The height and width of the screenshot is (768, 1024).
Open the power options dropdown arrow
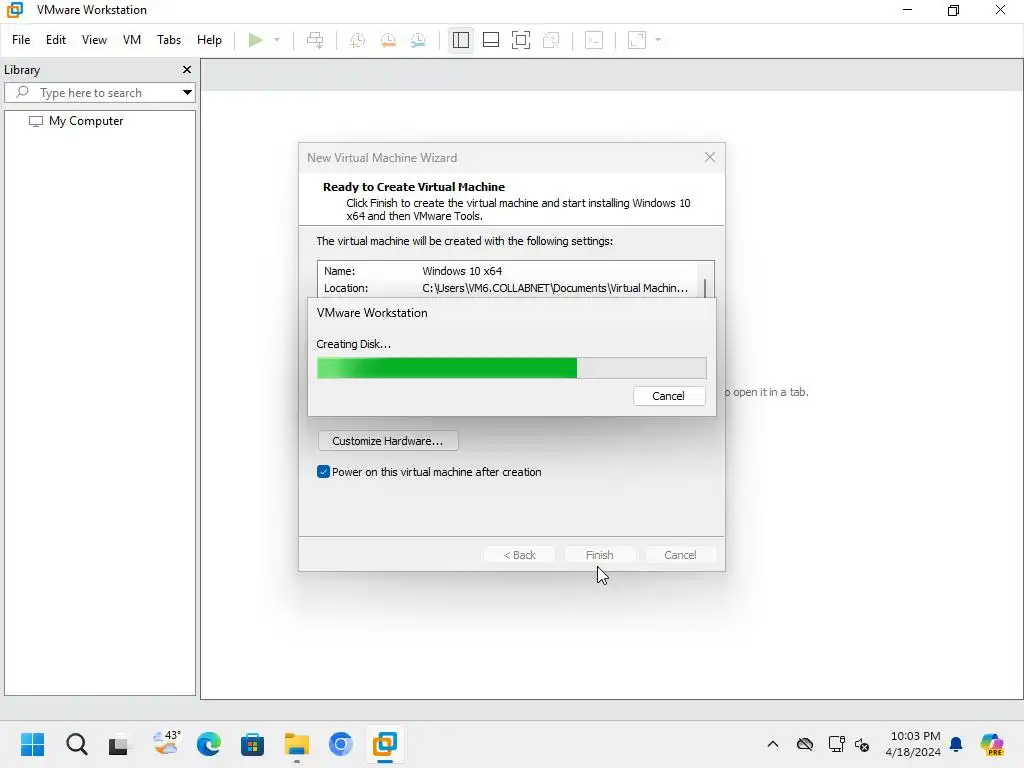pyautogui.click(x=277, y=40)
